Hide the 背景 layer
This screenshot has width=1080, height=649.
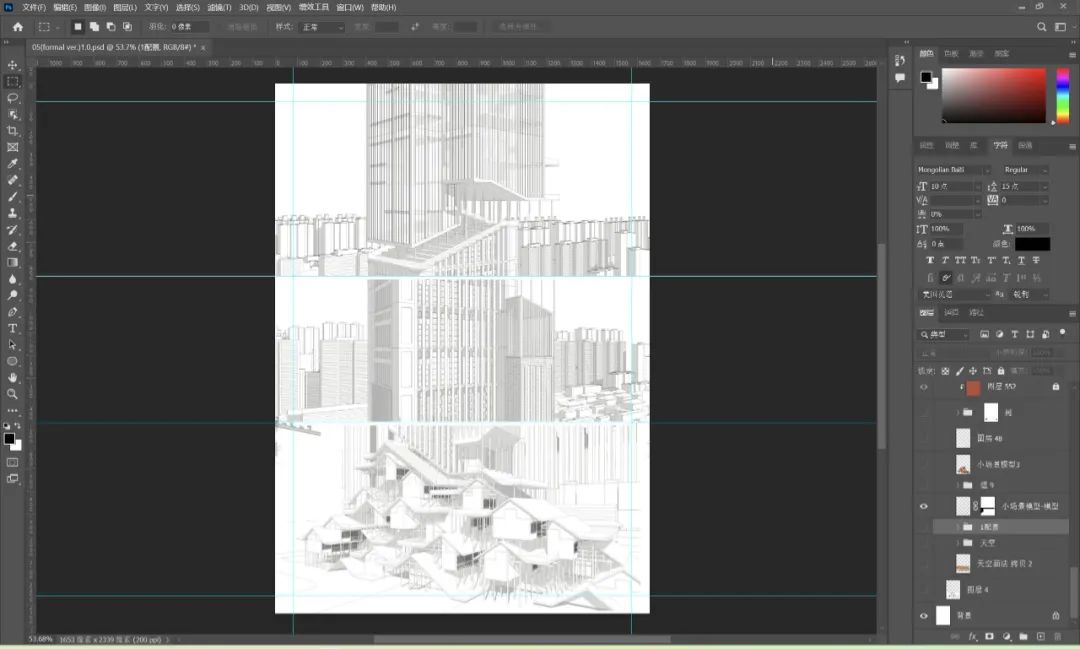click(924, 615)
